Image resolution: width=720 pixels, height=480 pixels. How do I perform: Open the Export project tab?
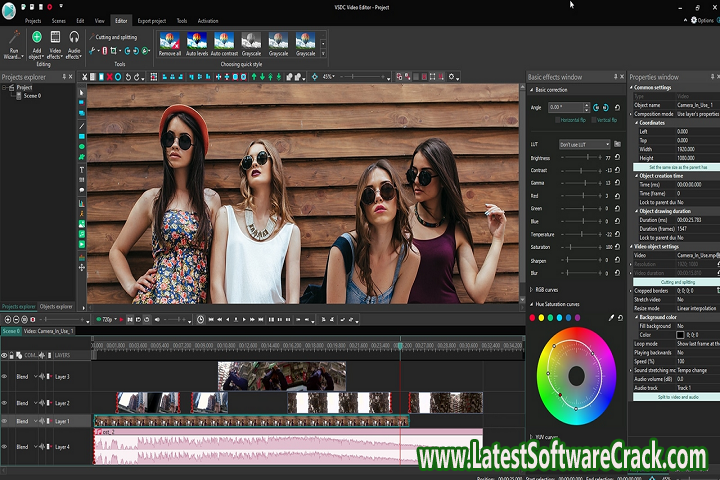[x=151, y=20]
